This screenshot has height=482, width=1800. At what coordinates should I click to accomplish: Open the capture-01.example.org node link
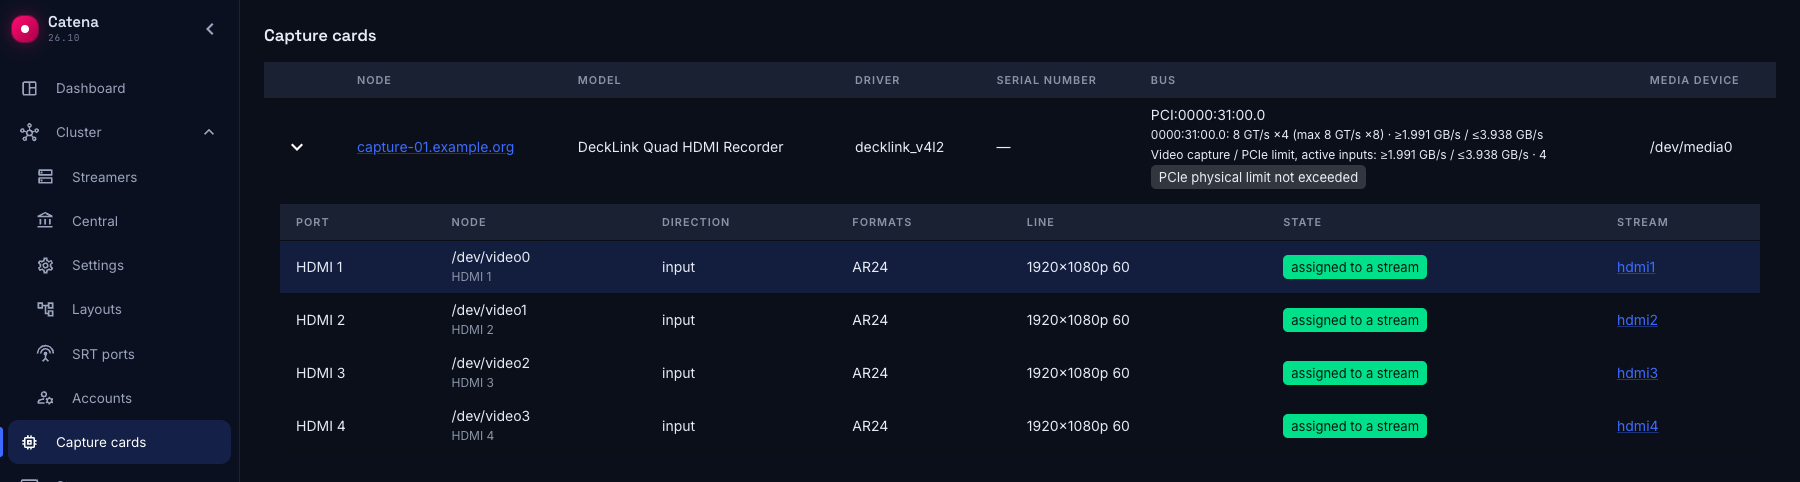[x=435, y=147]
